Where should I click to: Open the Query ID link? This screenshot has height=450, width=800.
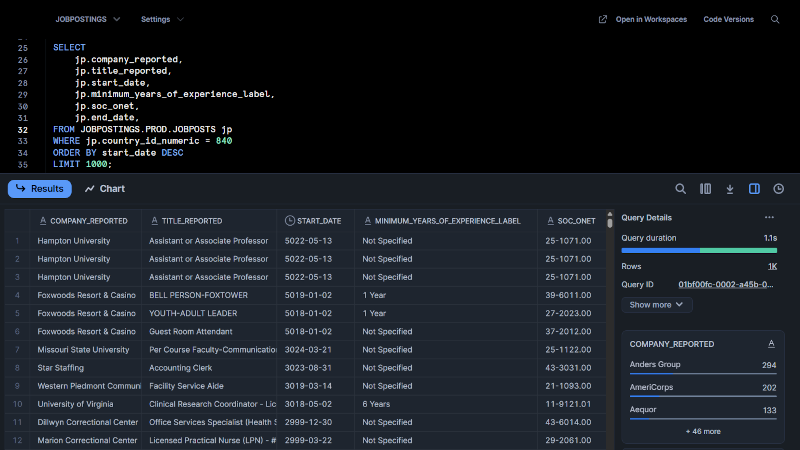[726, 285]
